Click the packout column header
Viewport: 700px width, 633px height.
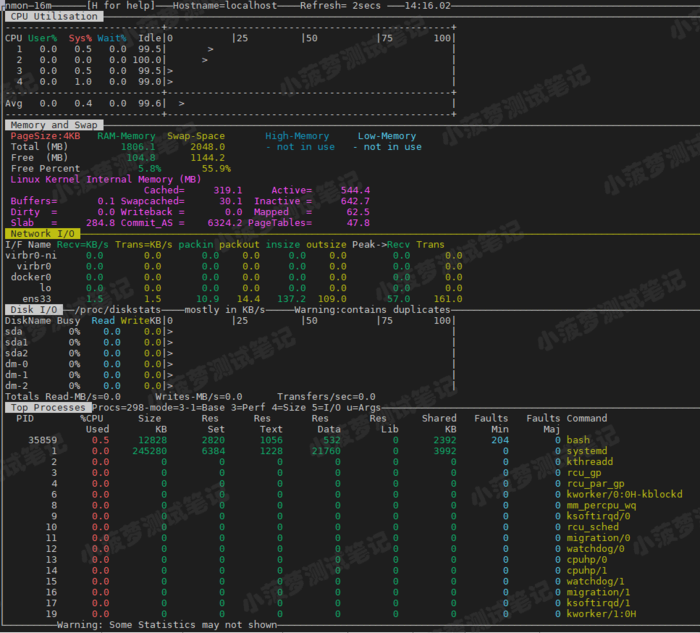point(239,245)
